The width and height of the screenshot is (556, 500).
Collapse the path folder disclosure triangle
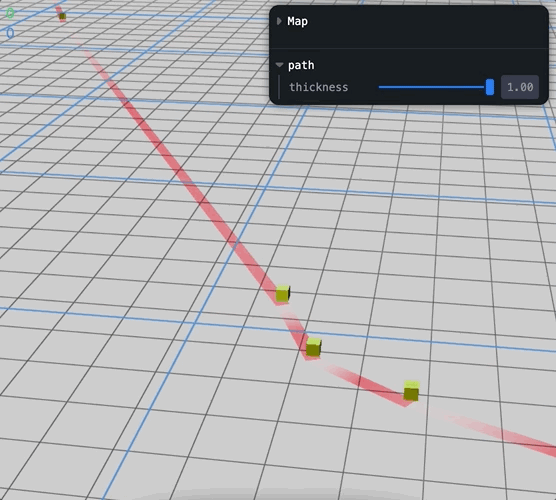coord(279,65)
